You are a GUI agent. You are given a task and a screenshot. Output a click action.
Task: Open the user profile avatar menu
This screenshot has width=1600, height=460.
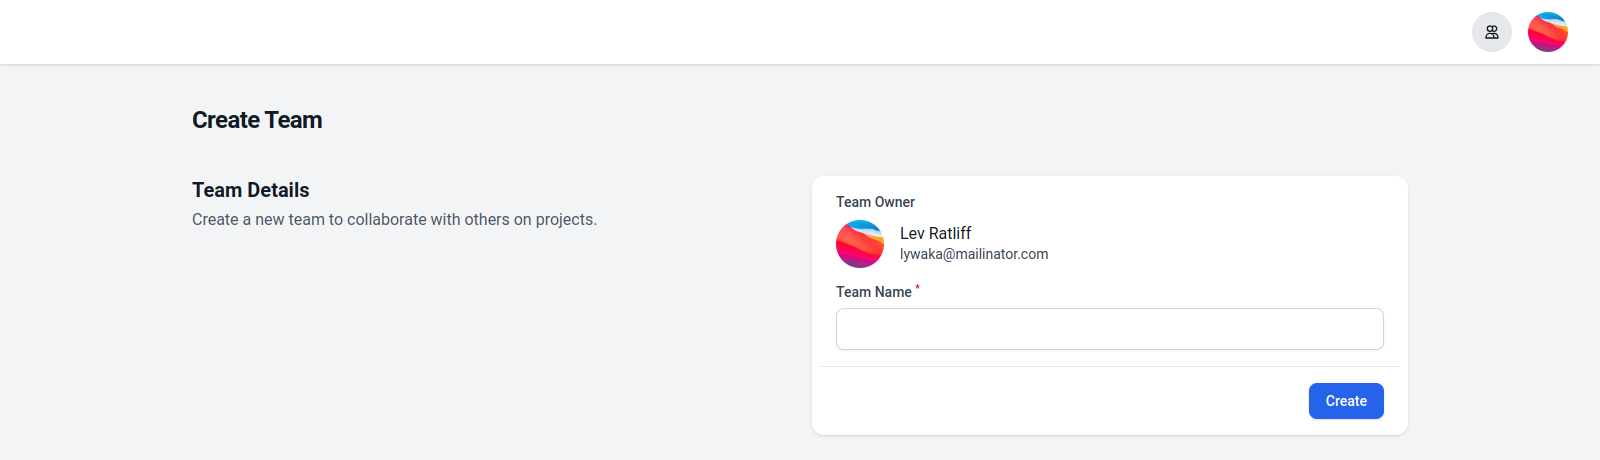coord(1547,32)
